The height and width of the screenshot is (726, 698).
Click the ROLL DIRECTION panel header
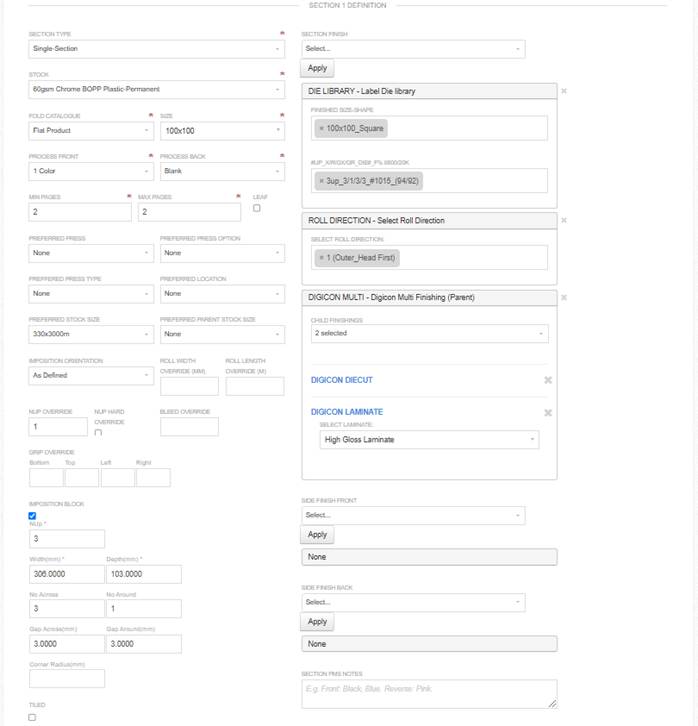(x=429, y=220)
